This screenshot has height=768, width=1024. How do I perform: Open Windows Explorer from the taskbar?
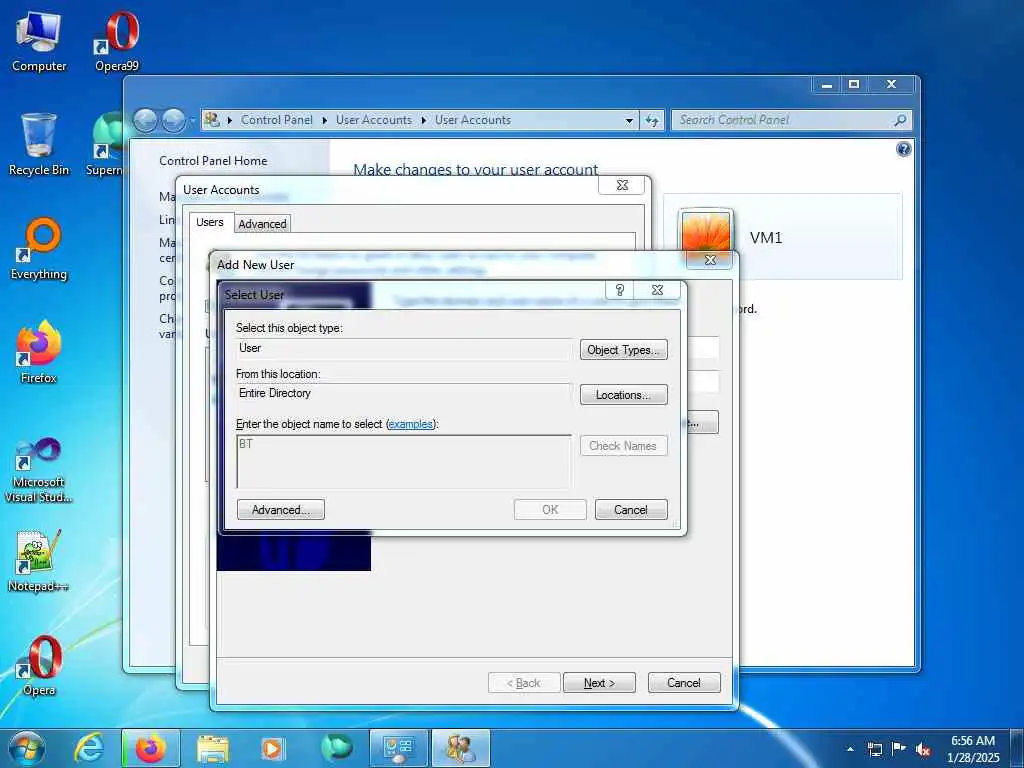pos(212,748)
